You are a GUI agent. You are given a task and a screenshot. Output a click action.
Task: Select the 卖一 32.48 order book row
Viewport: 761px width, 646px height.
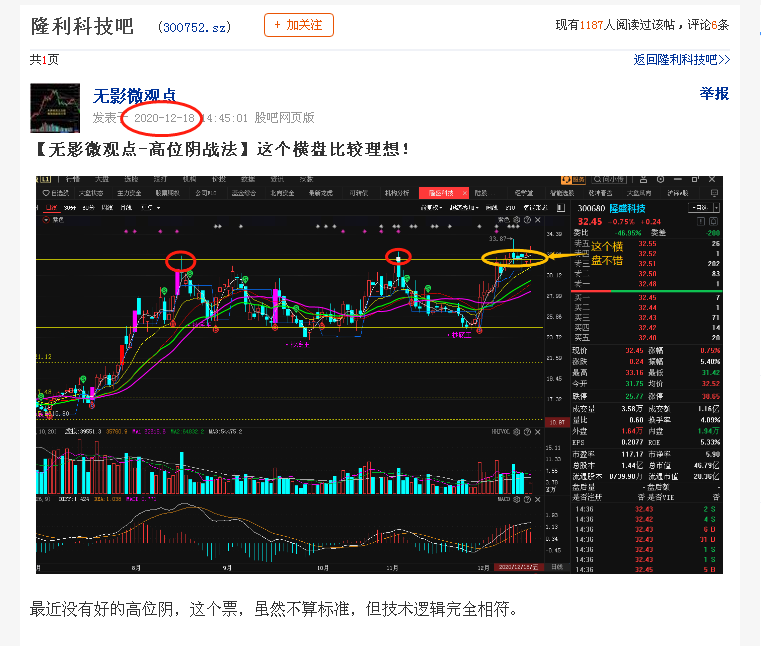647,284
